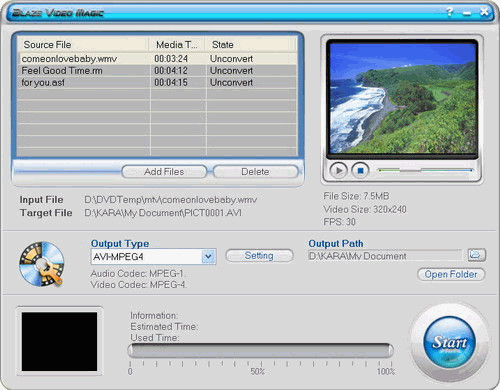Image resolution: width=500 pixels, height=390 pixels.
Task: Click the FPS: 30 text
Action: [339, 222]
